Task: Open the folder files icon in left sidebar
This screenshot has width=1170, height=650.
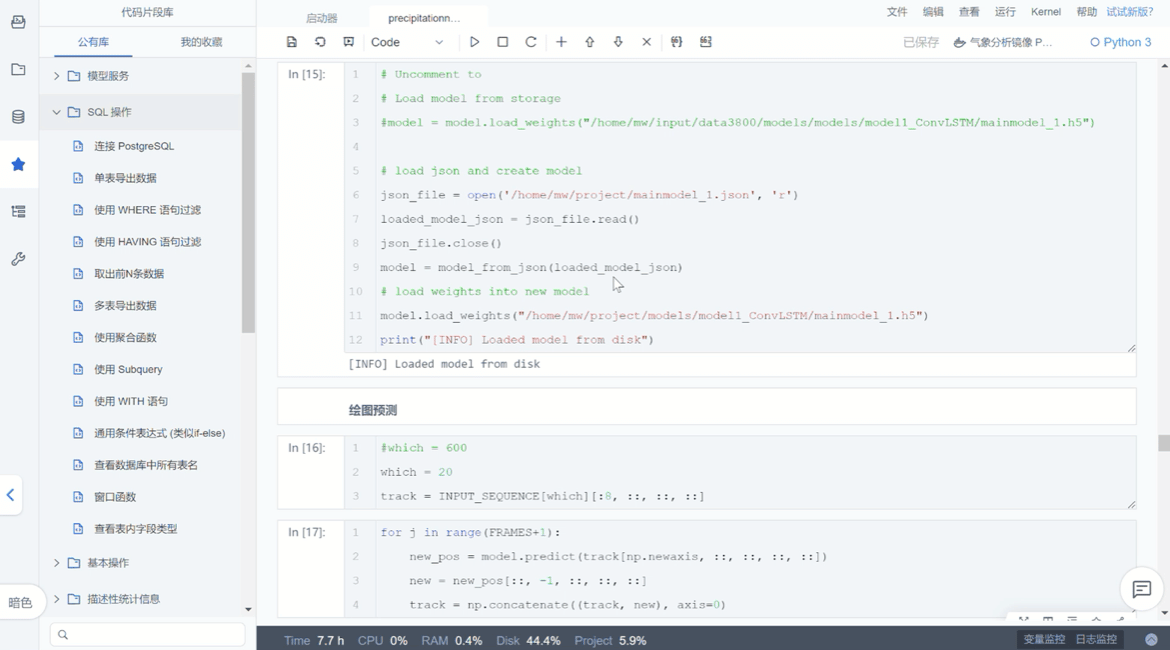Action: tap(19, 69)
